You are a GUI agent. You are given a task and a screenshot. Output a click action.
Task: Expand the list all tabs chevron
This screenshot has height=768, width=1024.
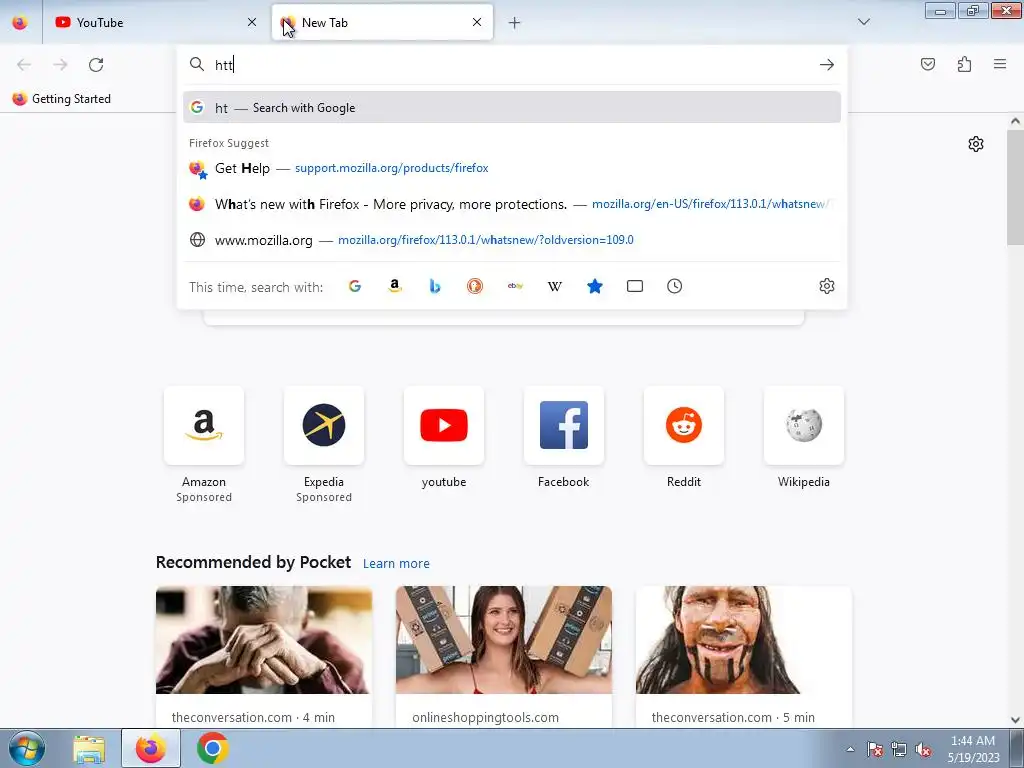tap(863, 22)
